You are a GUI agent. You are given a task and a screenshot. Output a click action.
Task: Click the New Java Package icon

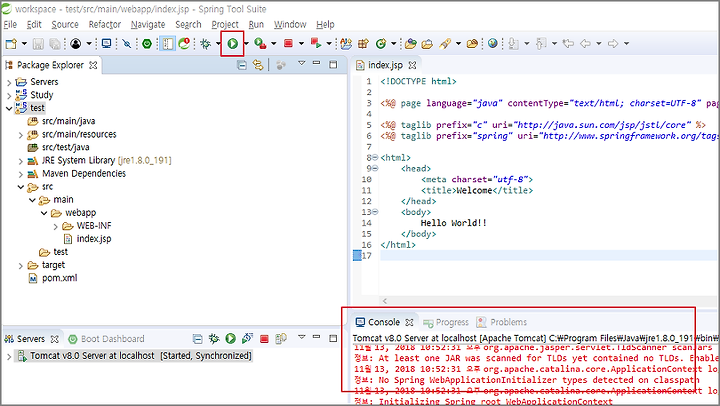coord(363,44)
